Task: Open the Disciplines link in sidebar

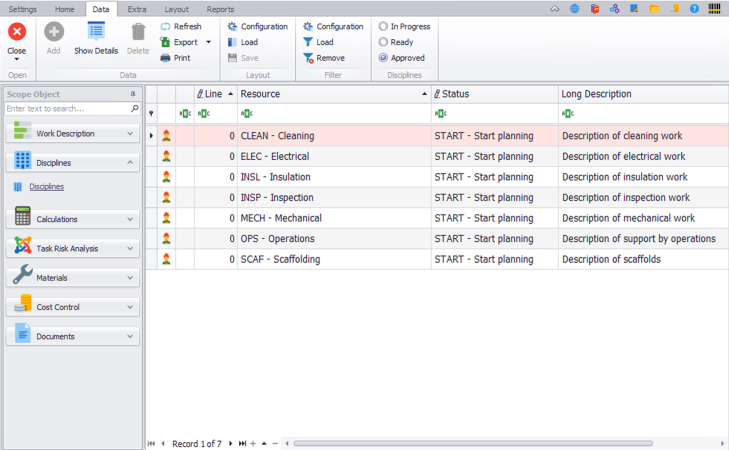Action: click(x=46, y=186)
